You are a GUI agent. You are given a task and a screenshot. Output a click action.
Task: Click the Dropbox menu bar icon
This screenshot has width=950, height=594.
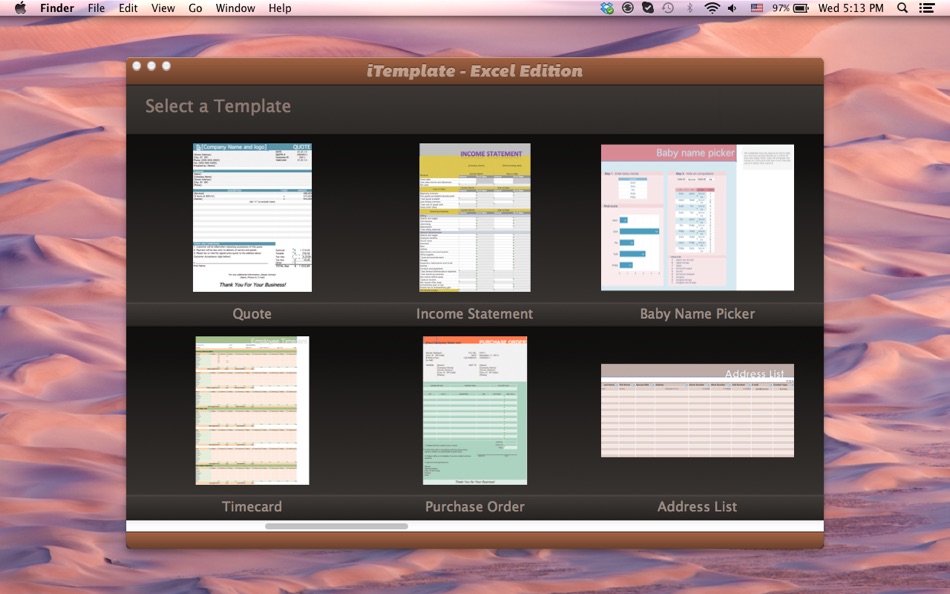pos(607,8)
